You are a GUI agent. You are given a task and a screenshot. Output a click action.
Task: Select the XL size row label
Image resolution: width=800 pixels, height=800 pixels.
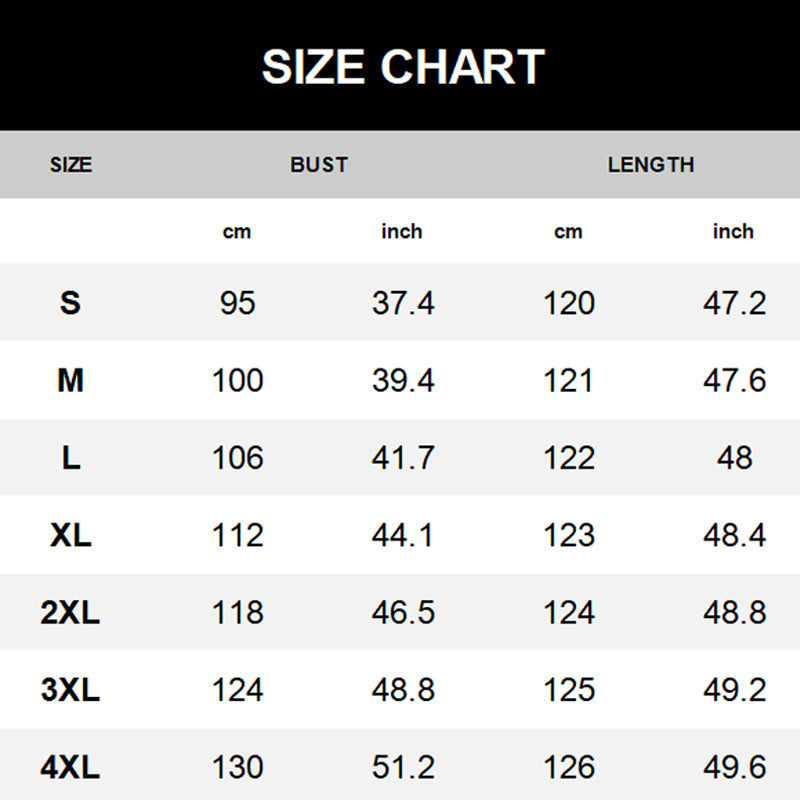pos(70,535)
